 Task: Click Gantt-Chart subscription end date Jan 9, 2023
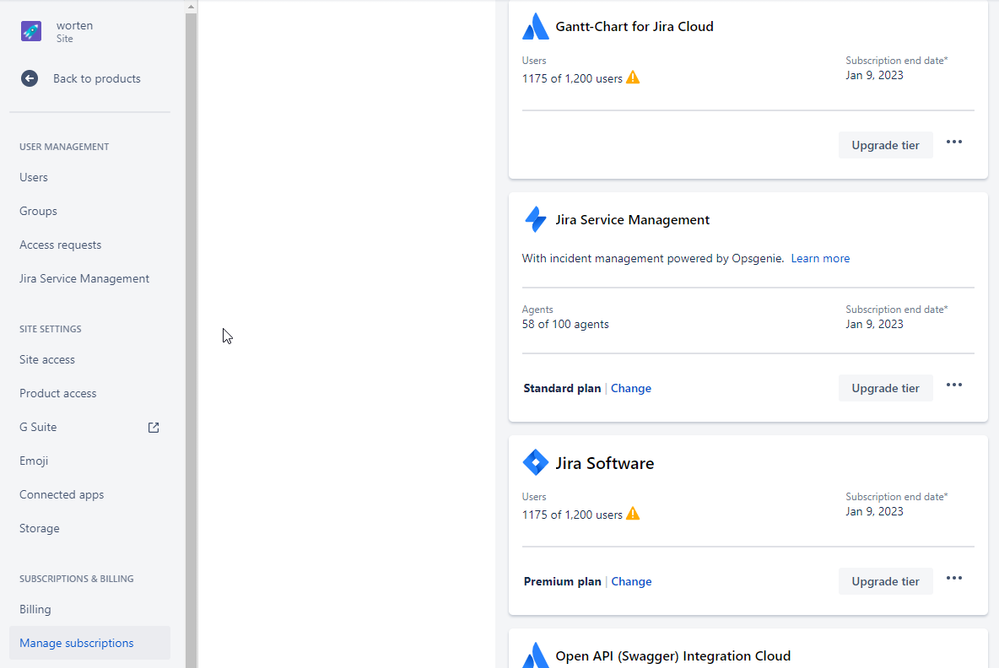[x=874, y=75]
